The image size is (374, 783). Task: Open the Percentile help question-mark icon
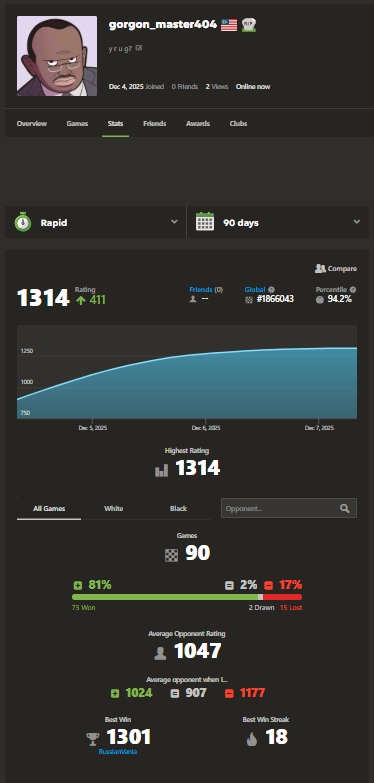353,289
